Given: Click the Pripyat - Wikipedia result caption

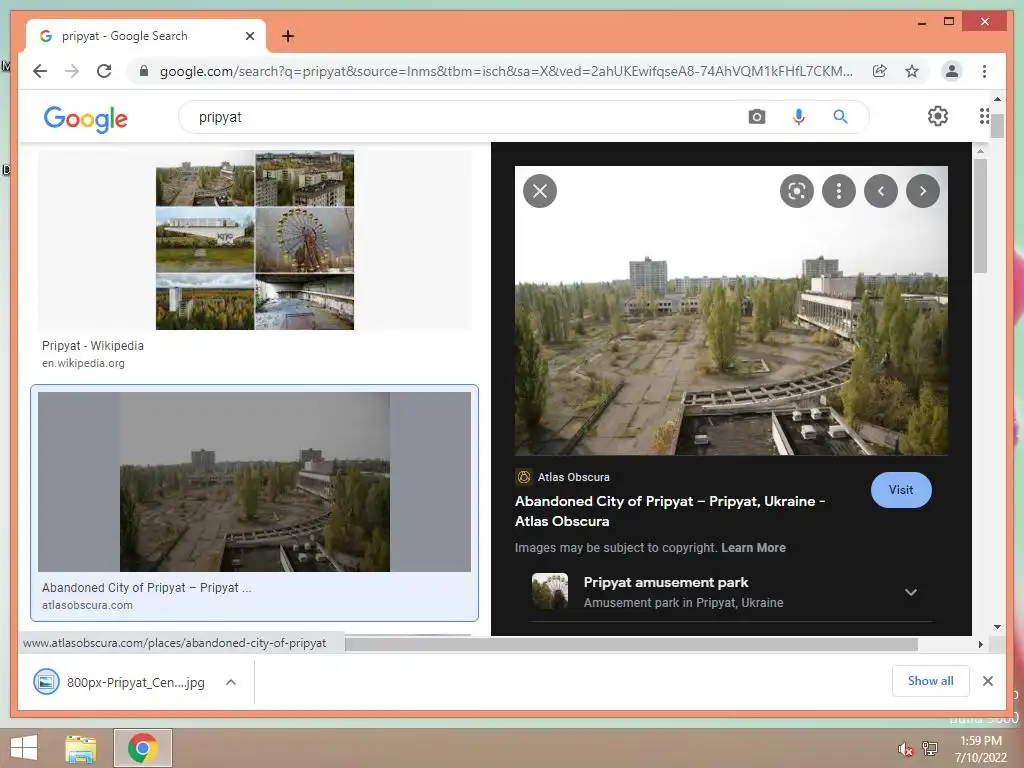Looking at the screenshot, I should [93, 345].
